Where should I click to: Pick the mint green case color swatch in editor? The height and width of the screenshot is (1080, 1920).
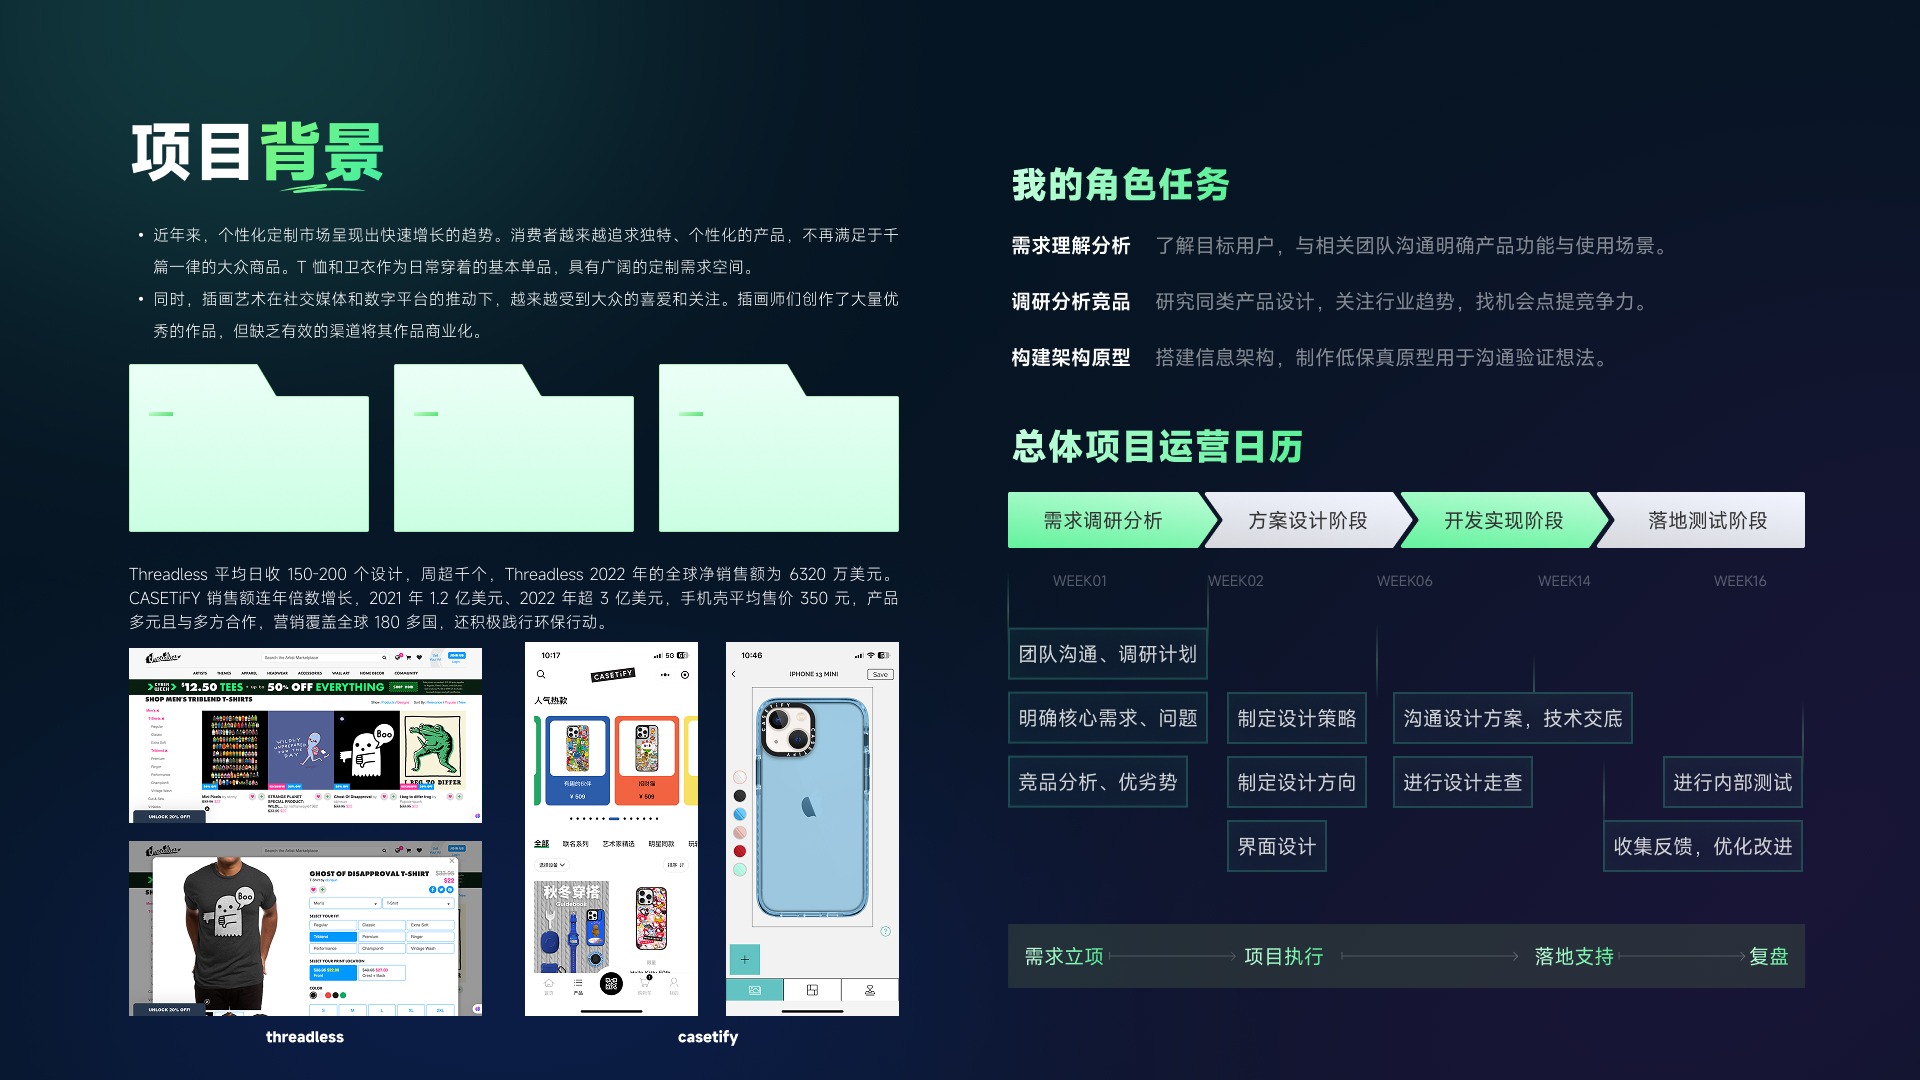pyautogui.click(x=740, y=870)
